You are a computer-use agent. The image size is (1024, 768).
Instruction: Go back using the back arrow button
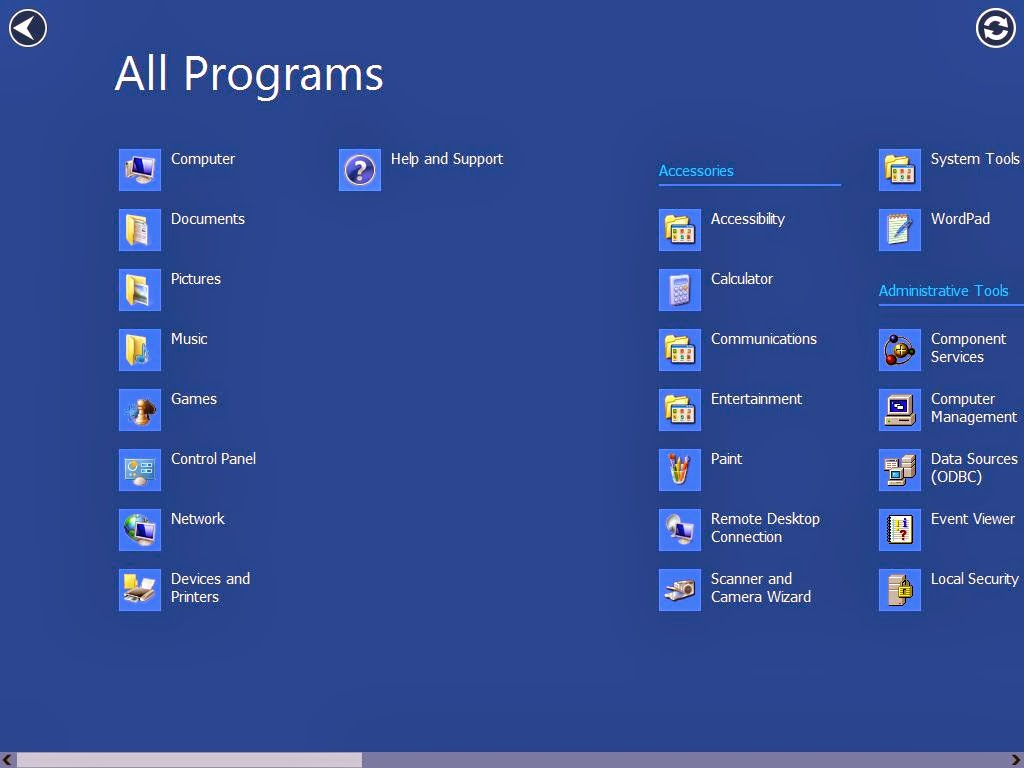pyautogui.click(x=27, y=27)
